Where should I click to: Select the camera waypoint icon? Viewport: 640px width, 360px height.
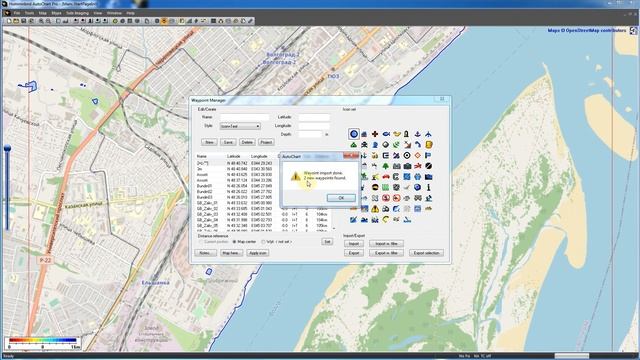click(x=407, y=166)
